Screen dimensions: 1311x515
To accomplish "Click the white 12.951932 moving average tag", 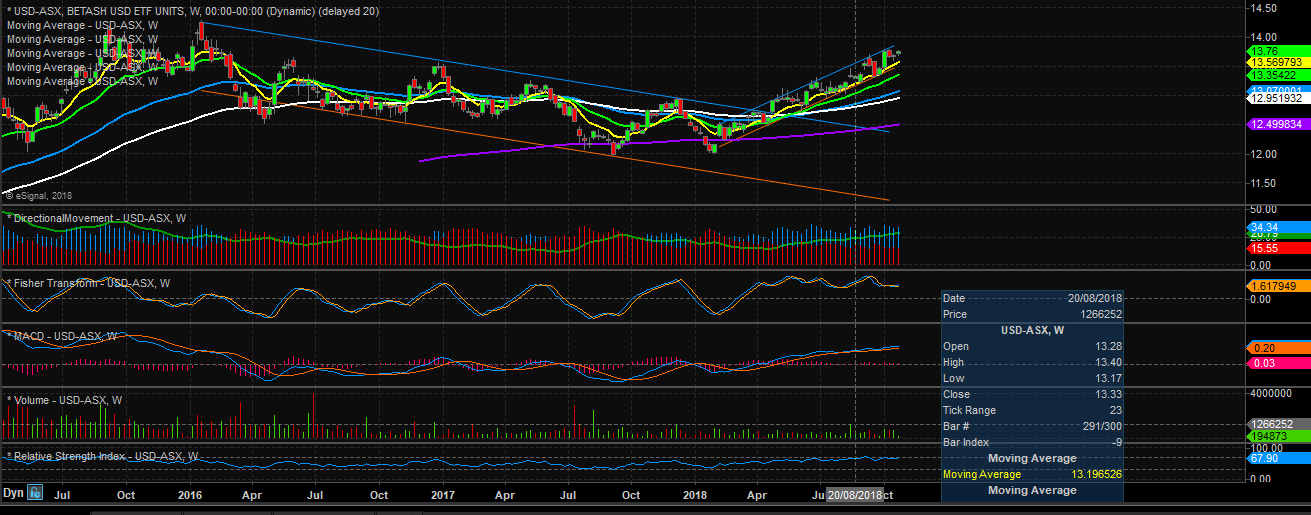I will [x=1278, y=98].
